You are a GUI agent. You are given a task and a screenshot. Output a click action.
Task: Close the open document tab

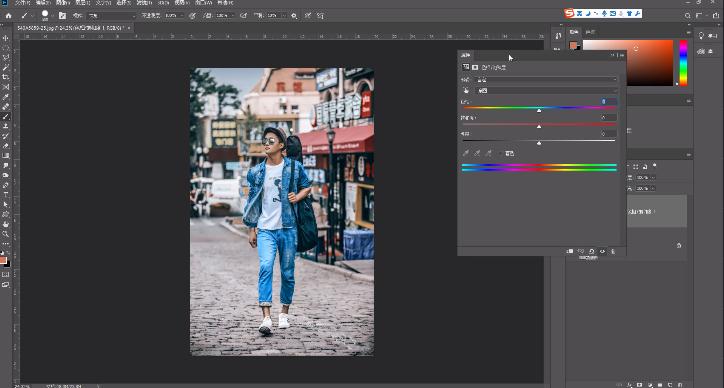(129, 28)
